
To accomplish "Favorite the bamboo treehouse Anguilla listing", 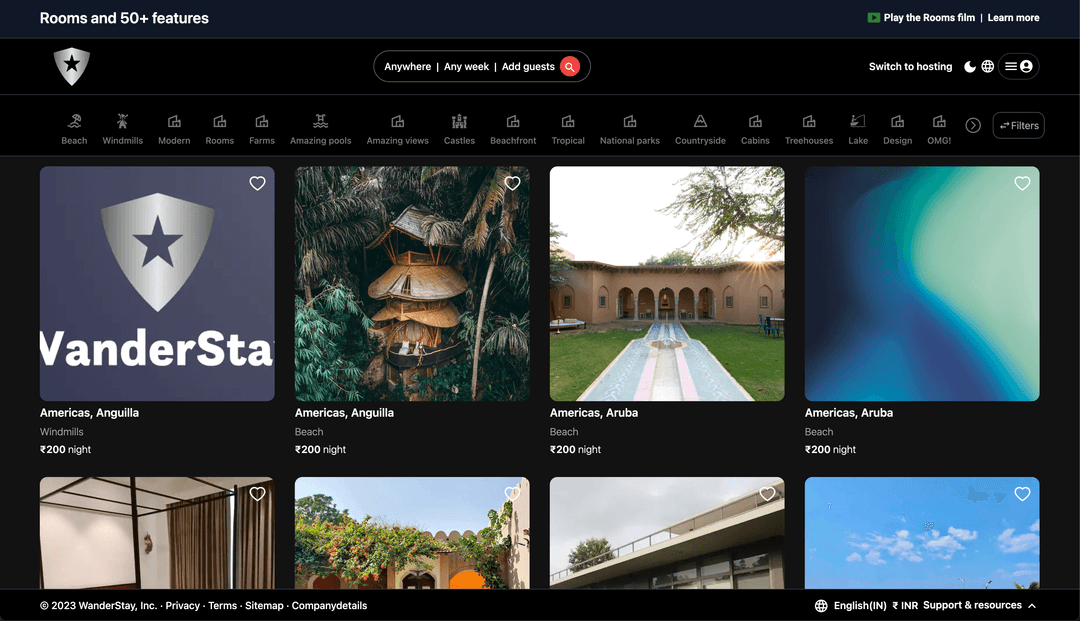I will tap(512, 183).
